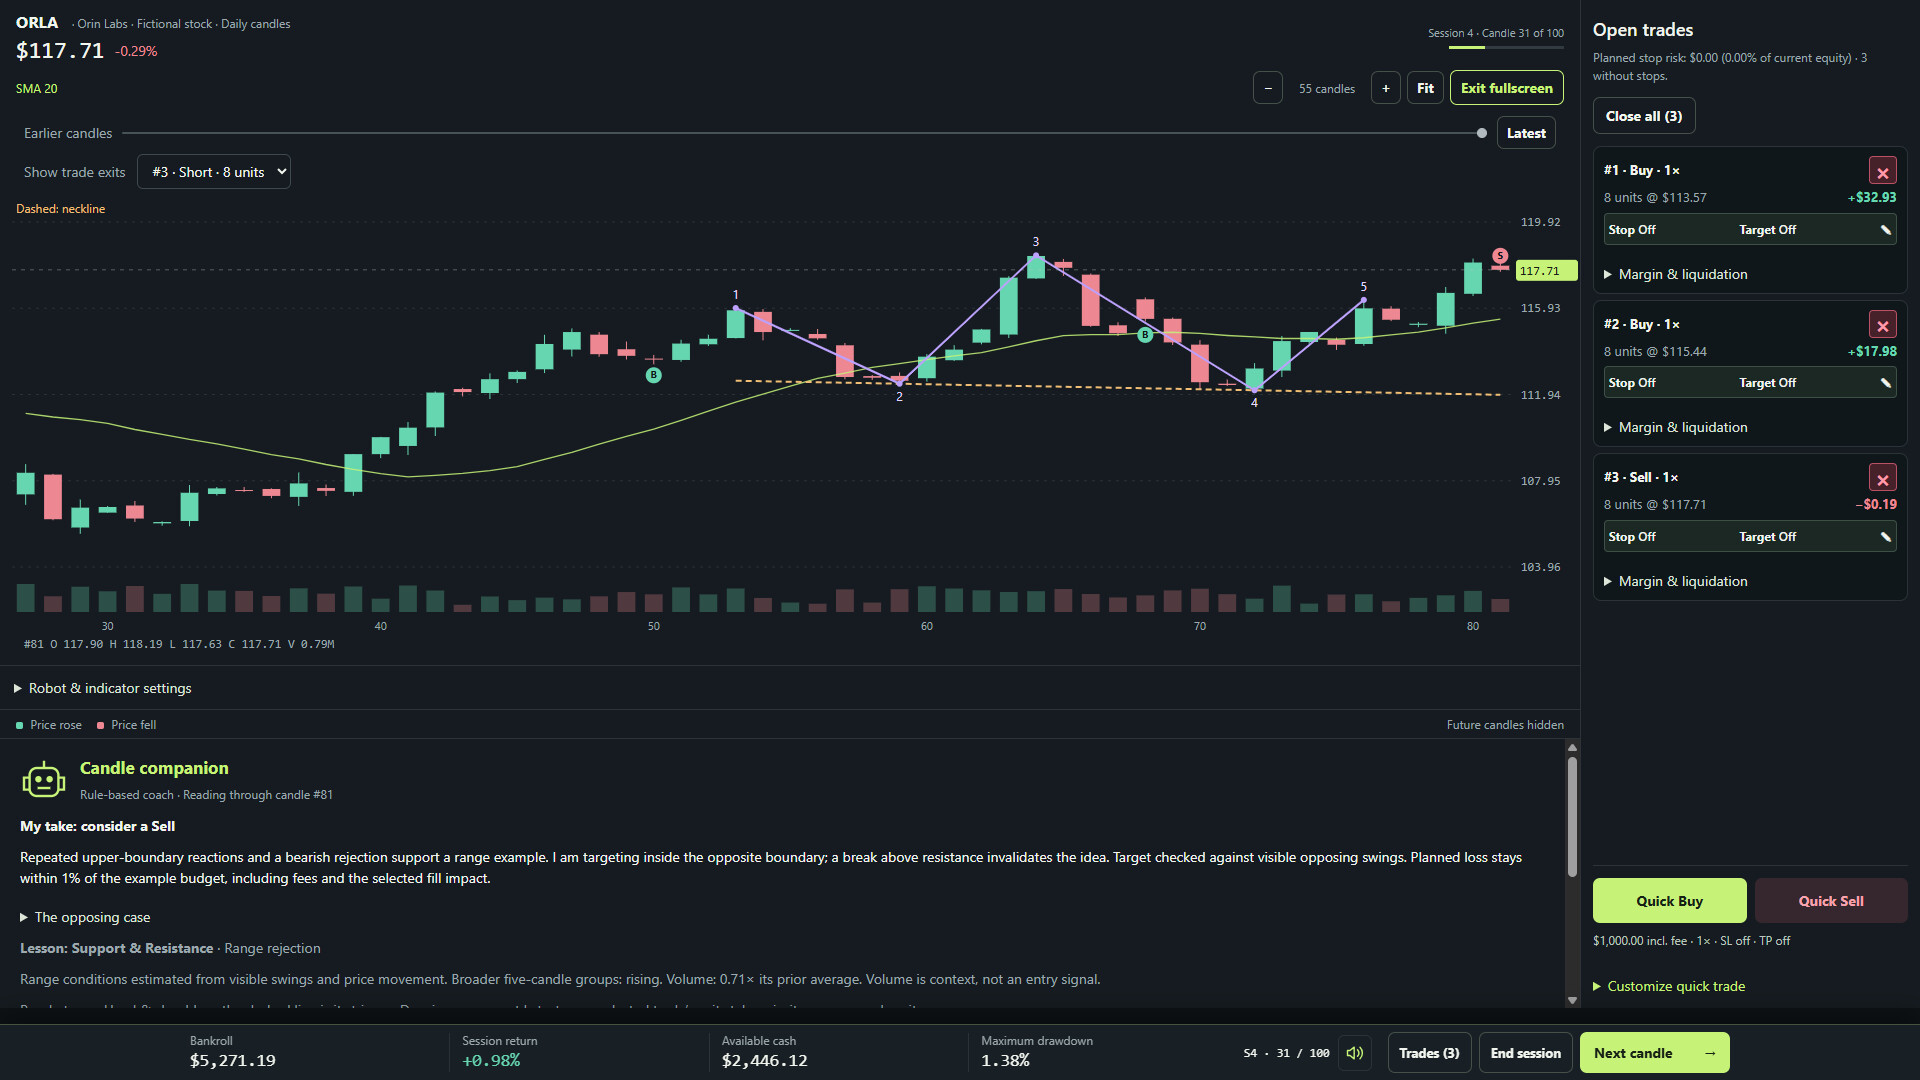
Task: Toggle sound with the speaker icon
Action: [x=1355, y=1053]
